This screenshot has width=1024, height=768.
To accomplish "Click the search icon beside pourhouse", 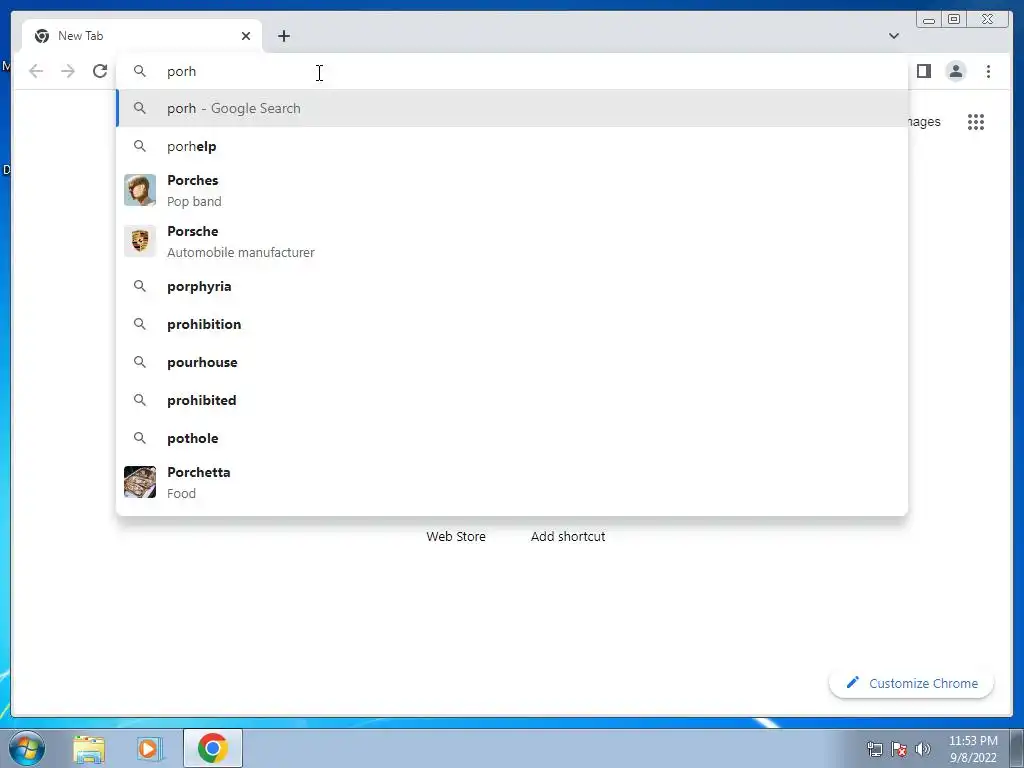I will coord(140,362).
